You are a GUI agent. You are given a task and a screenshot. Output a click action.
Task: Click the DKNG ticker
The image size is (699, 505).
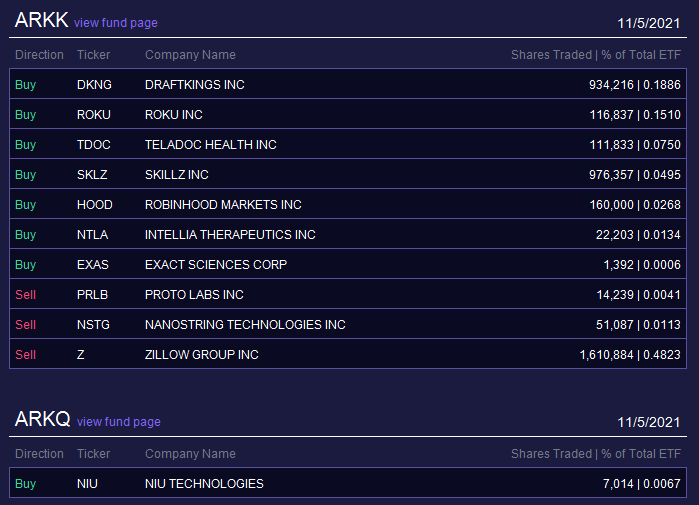[94, 85]
